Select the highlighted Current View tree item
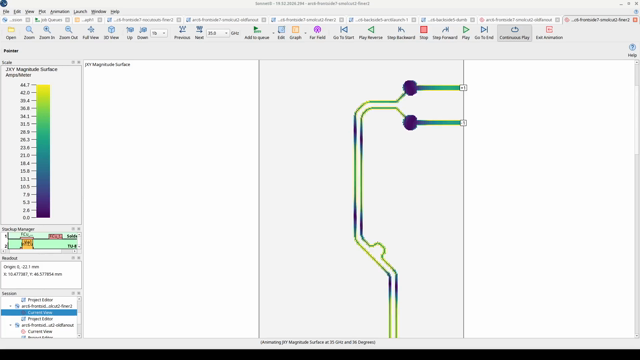640x360 pixels. 39,312
